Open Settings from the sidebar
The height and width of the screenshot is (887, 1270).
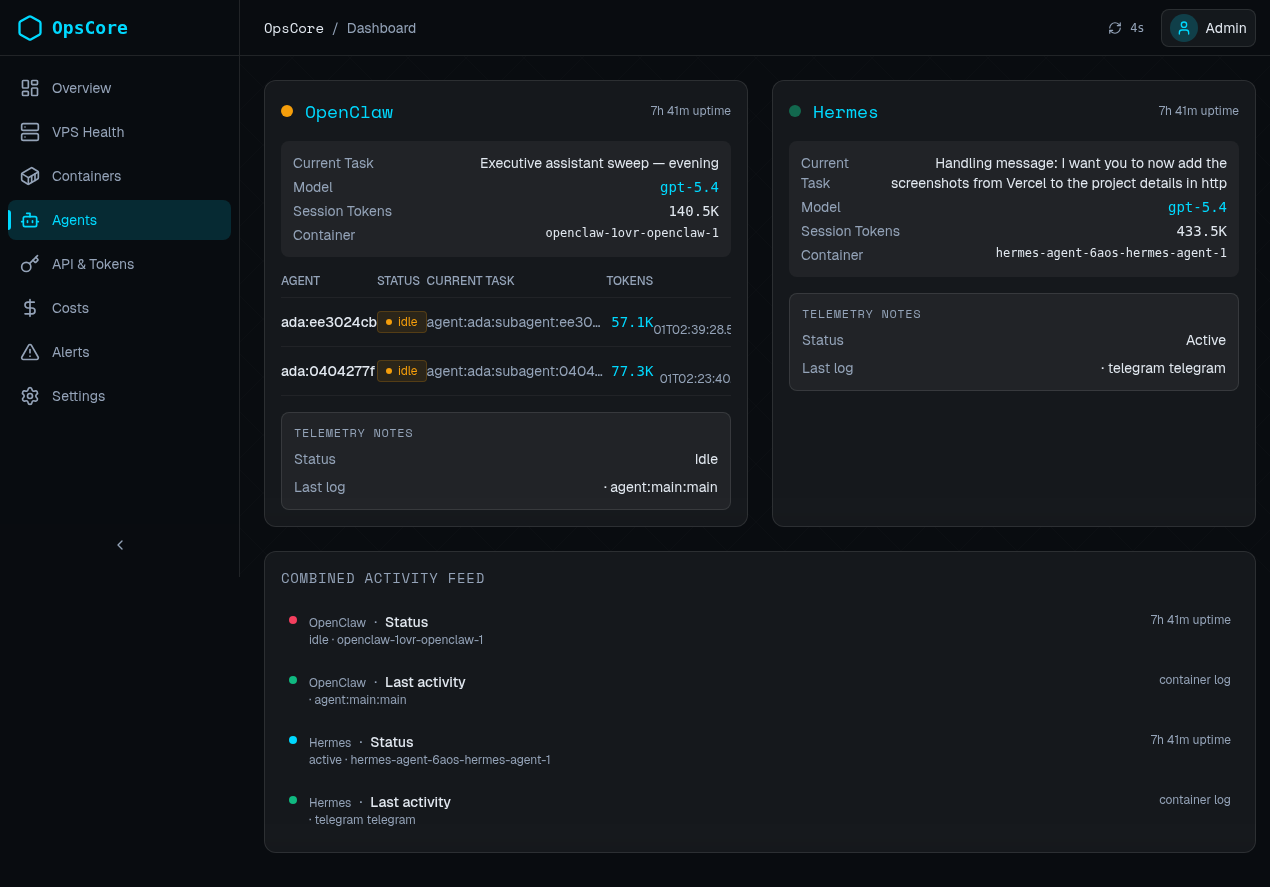pyautogui.click(x=119, y=396)
